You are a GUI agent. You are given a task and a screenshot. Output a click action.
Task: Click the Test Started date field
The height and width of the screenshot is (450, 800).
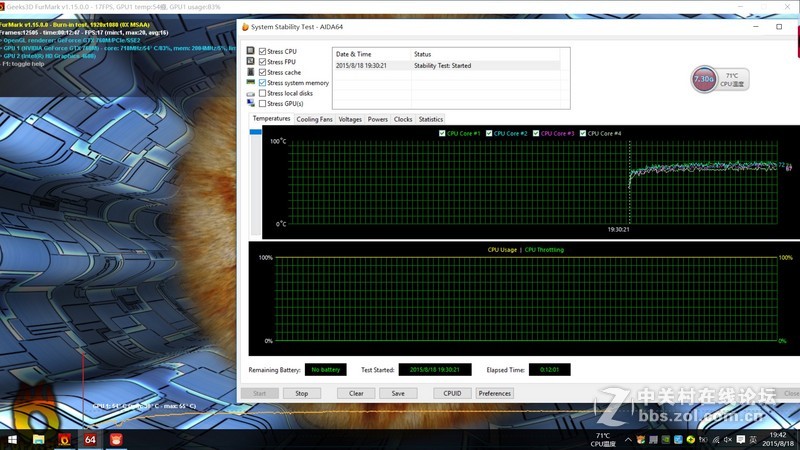[x=435, y=369]
